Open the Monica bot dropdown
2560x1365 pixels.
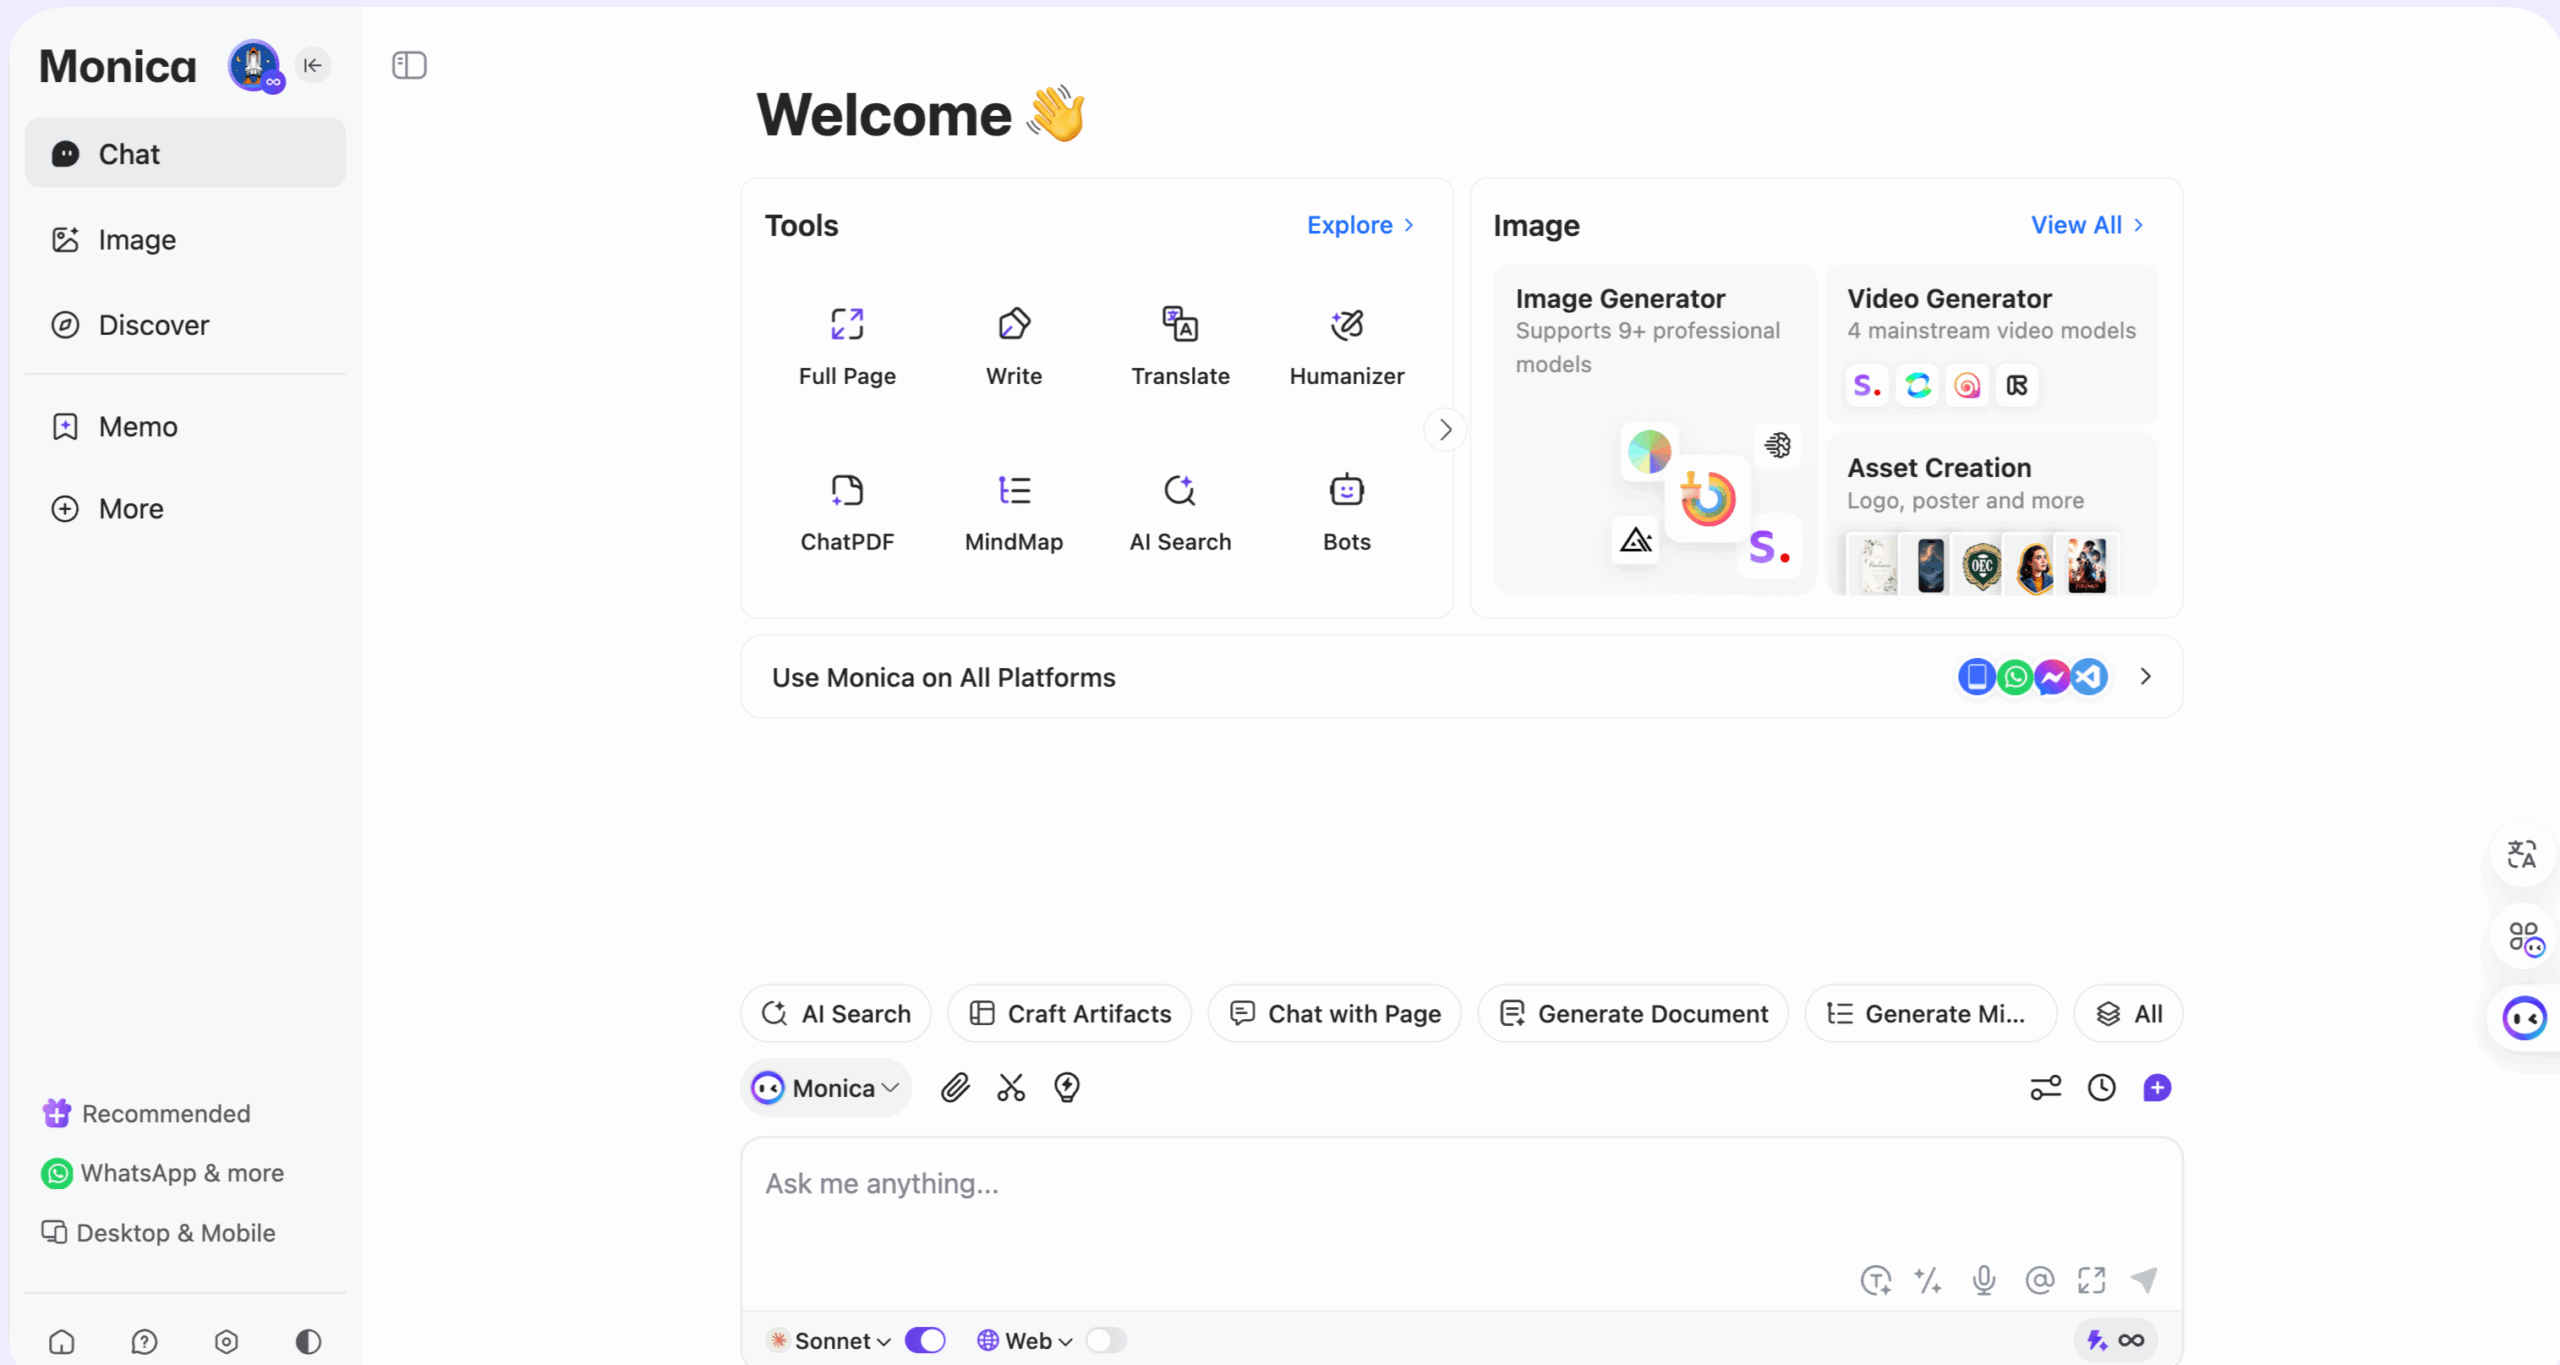pyautogui.click(x=826, y=1087)
